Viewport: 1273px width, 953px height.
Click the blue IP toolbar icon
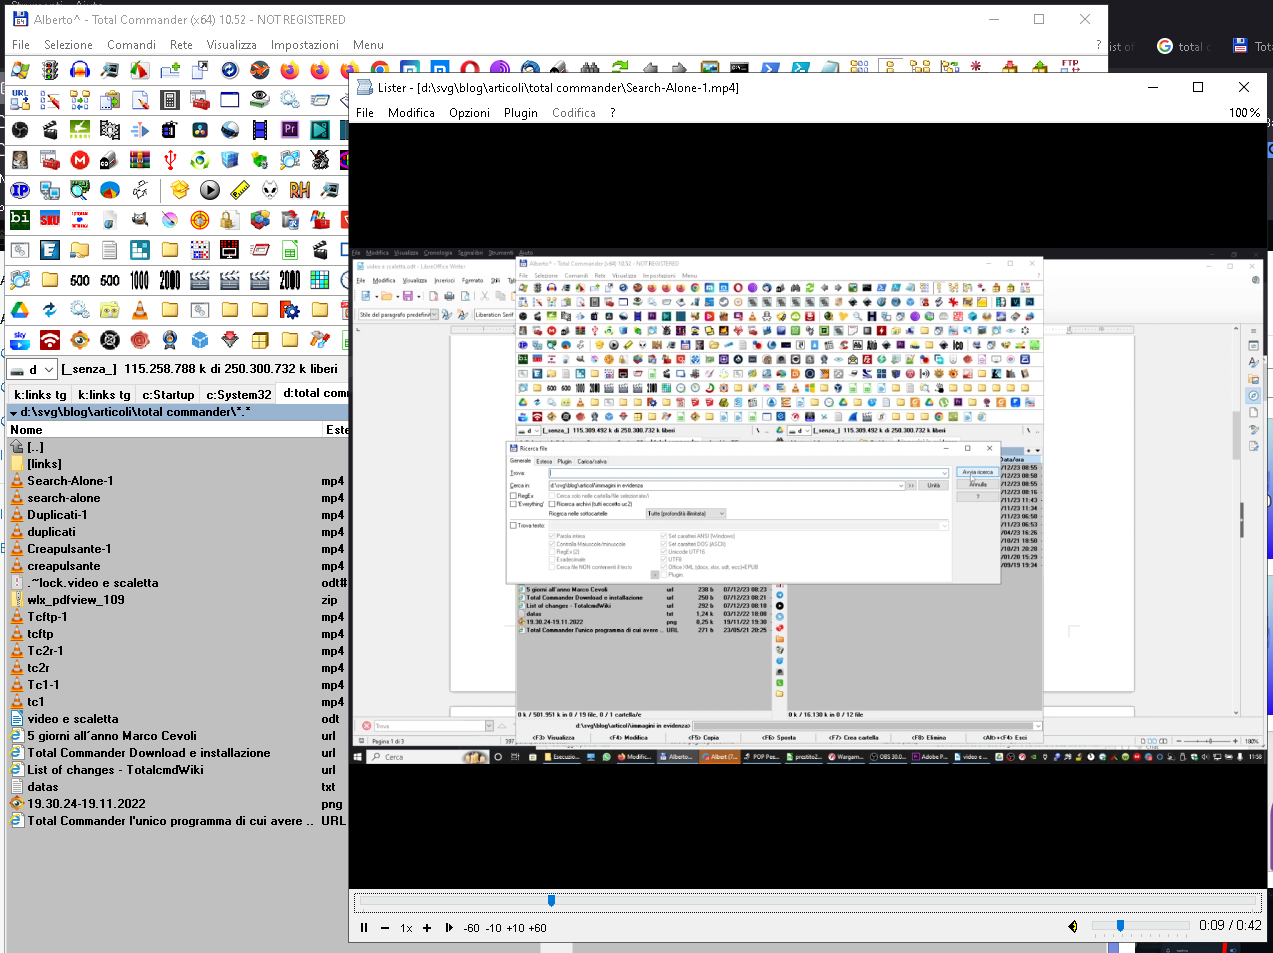(x=20, y=190)
